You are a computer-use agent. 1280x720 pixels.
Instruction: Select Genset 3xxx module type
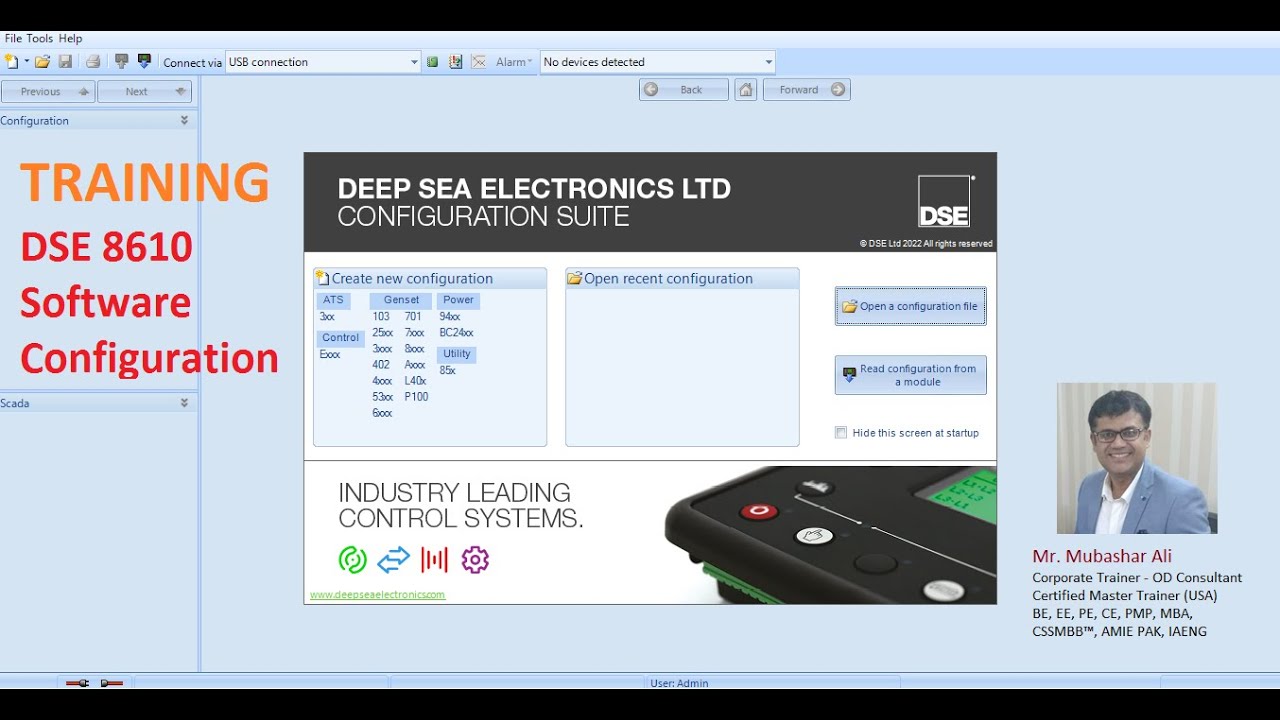click(382, 349)
